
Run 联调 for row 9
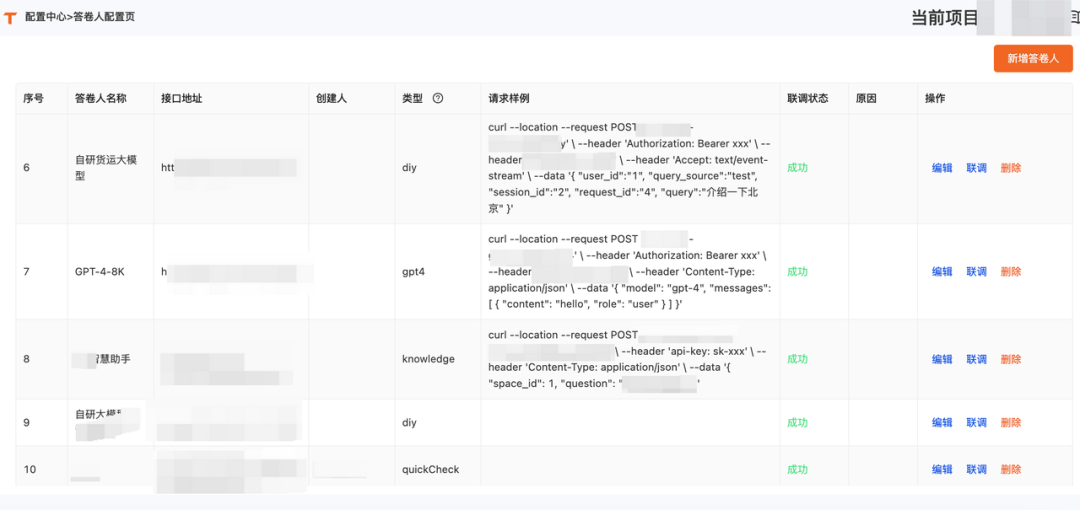(x=976, y=422)
